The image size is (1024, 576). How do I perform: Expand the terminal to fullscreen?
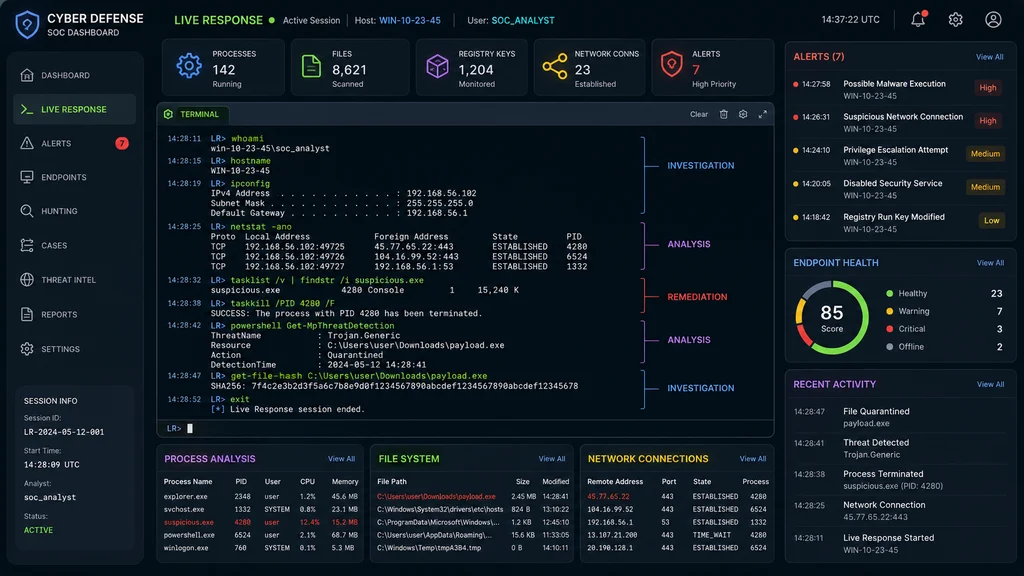(763, 114)
